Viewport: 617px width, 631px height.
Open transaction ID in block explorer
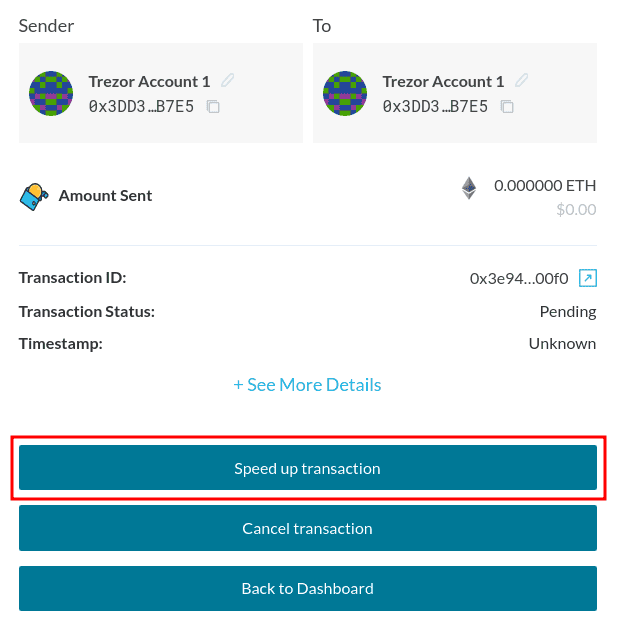point(588,278)
